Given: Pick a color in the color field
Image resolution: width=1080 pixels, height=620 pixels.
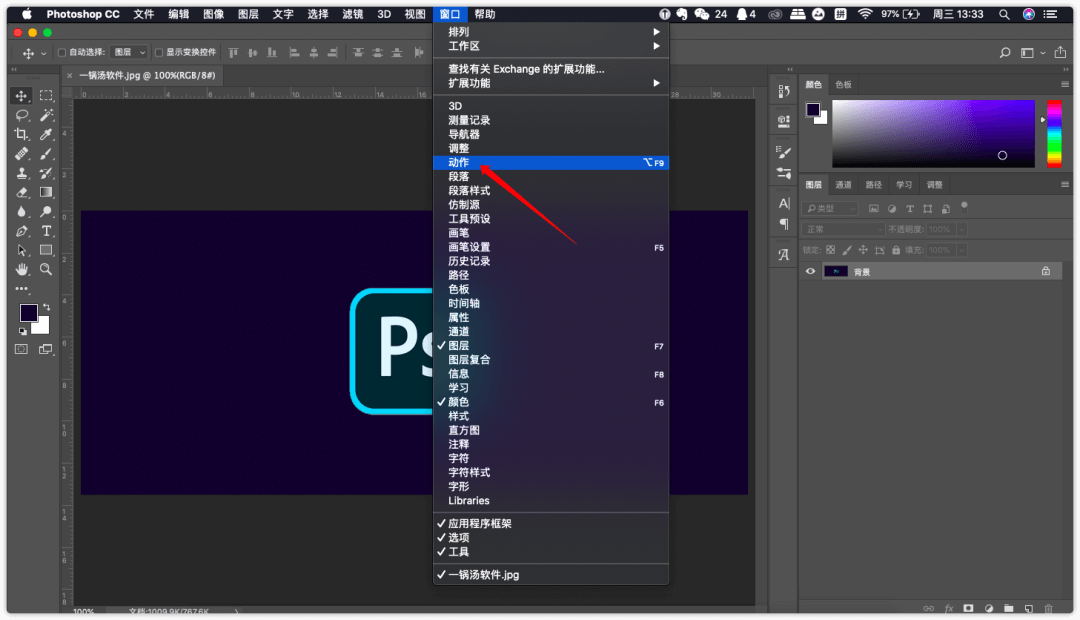Looking at the screenshot, I should click(x=933, y=134).
